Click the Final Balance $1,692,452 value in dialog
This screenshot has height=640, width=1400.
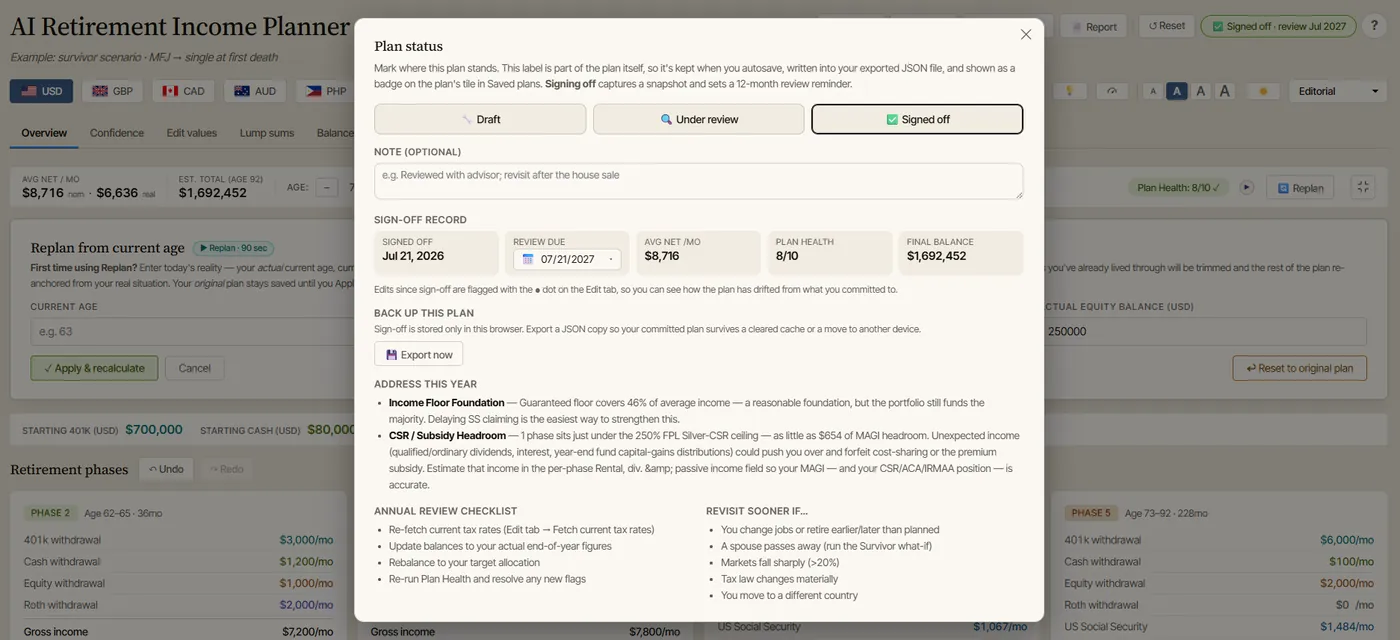[x=936, y=256]
